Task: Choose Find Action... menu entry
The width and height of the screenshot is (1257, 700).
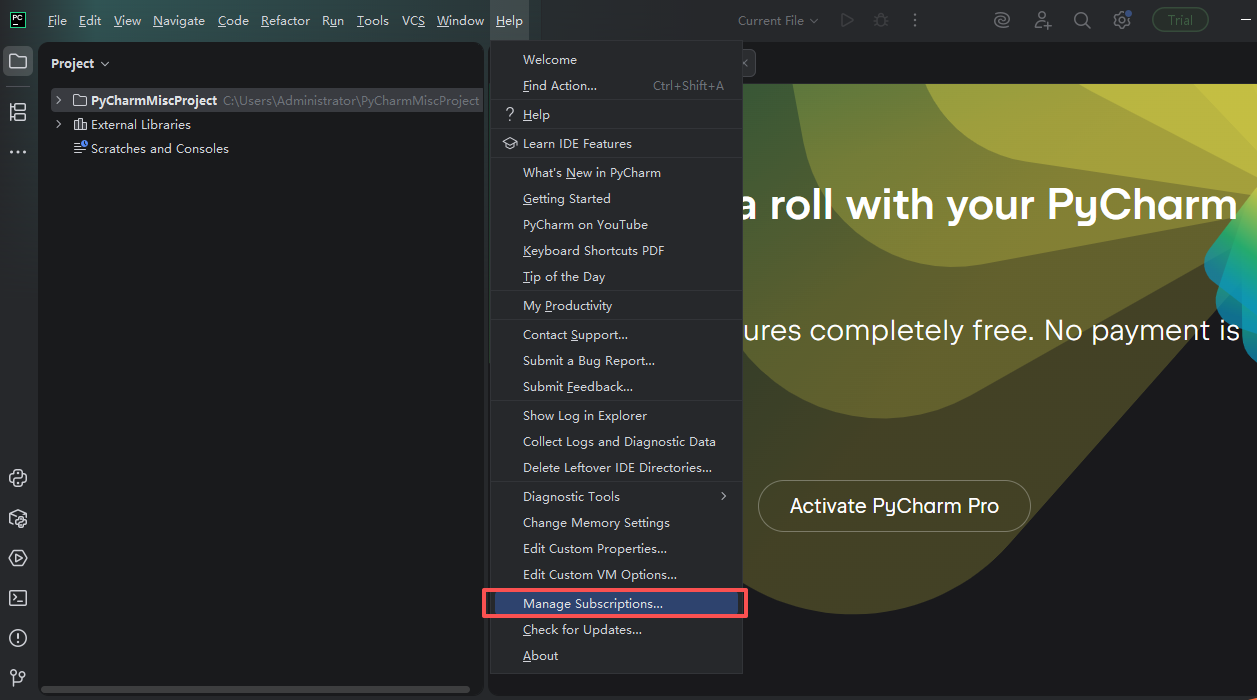Action: click(616, 86)
